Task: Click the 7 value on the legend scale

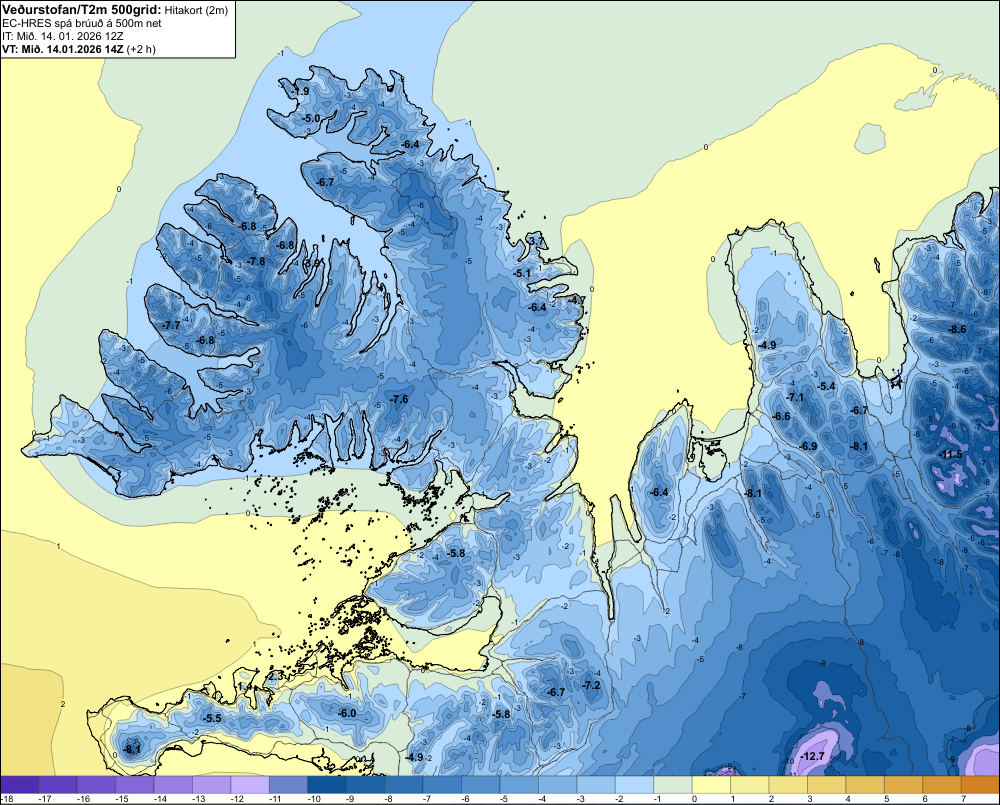Action: [963, 799]
